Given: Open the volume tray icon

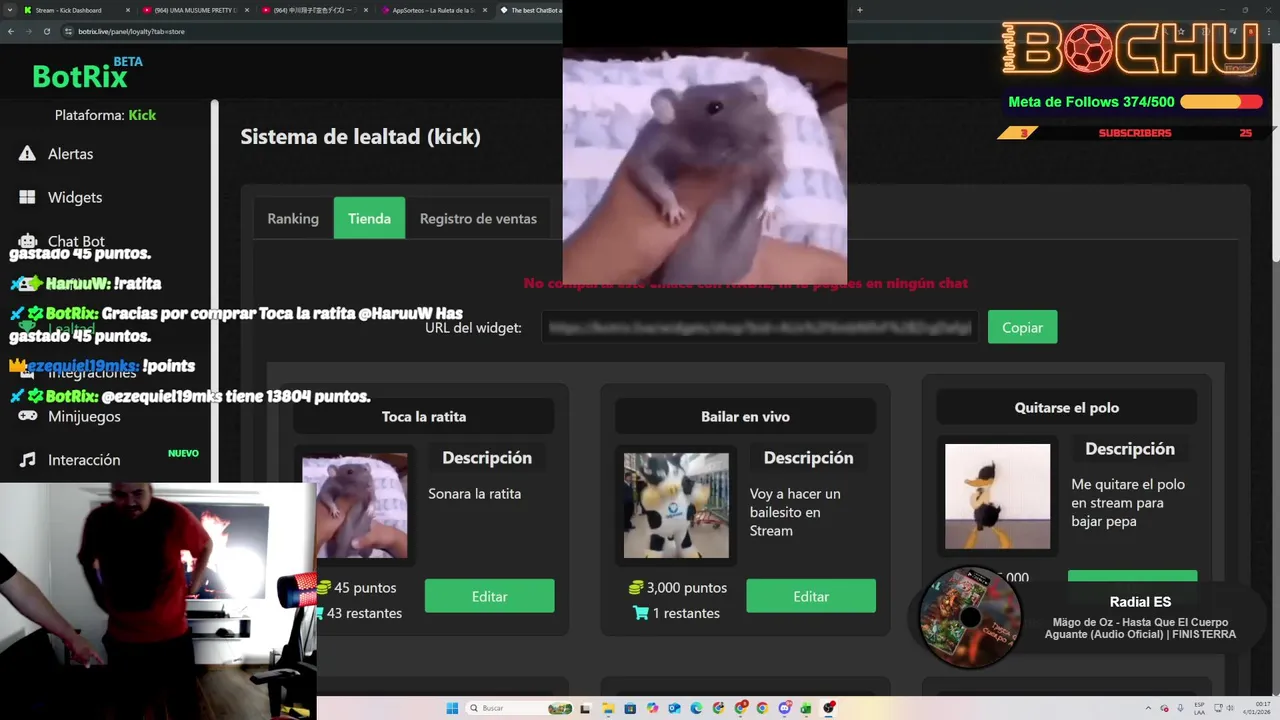Looking at the screenshot, I should pos(1229,708).
